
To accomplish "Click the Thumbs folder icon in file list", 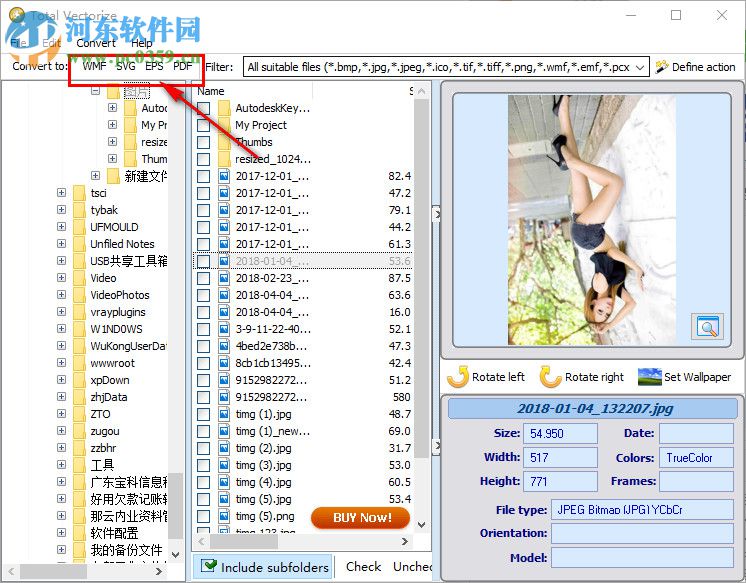I will [224, 142].
